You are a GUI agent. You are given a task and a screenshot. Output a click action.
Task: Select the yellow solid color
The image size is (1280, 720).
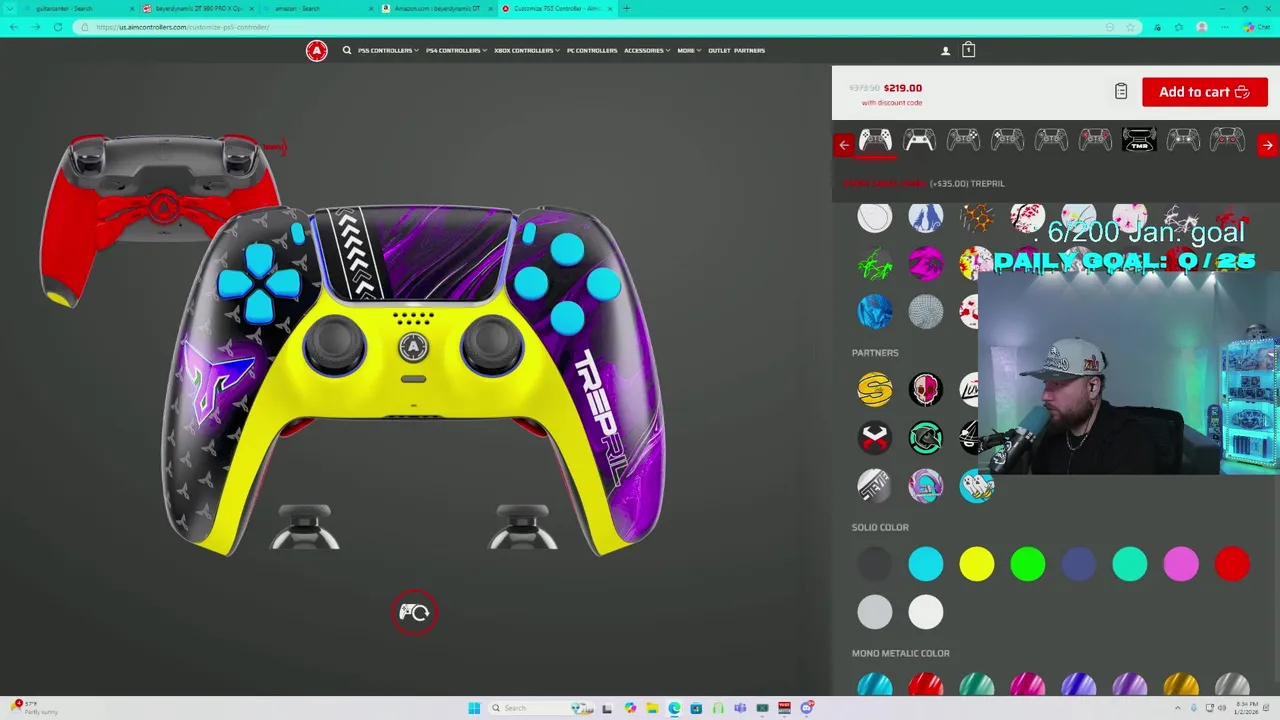976,564
